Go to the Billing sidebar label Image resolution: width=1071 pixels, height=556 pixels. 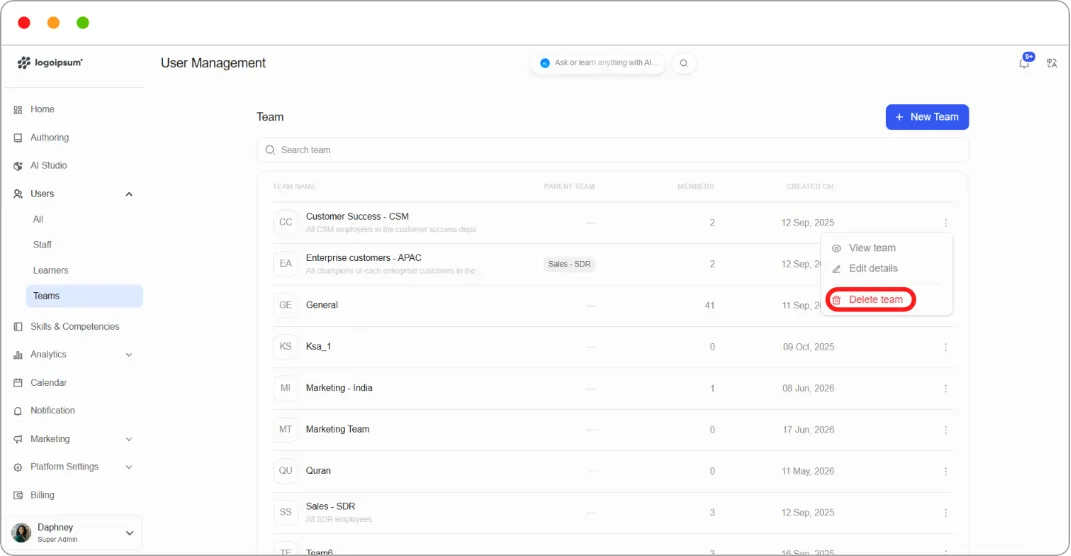pos(42,495)
